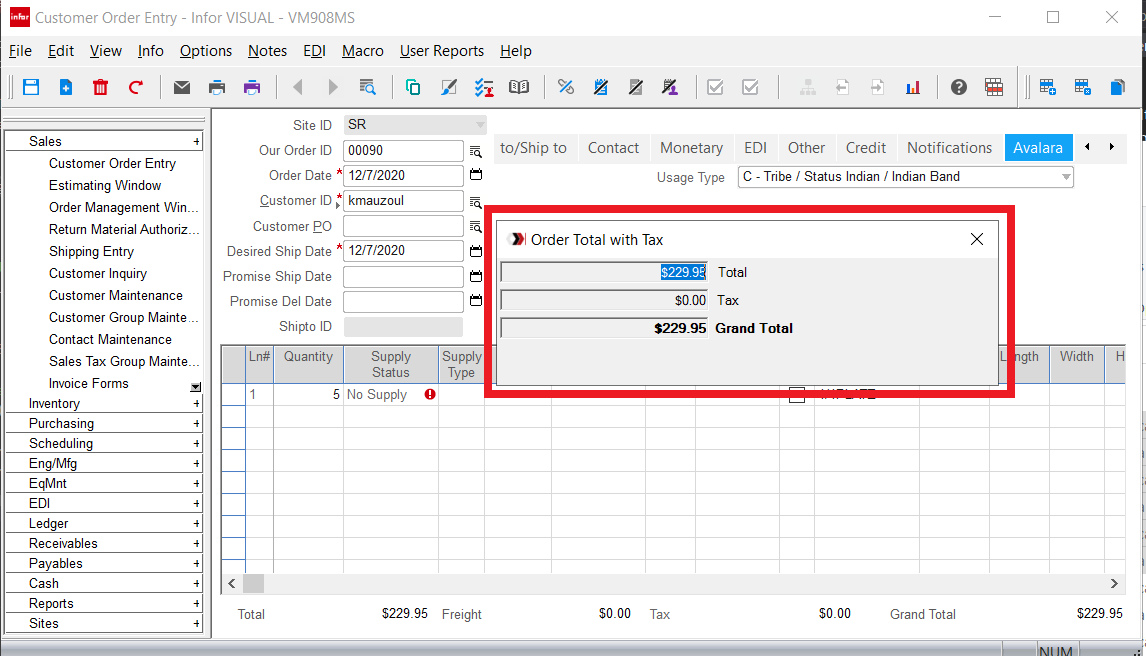Expand the Purchasing group

pos(196,424)
